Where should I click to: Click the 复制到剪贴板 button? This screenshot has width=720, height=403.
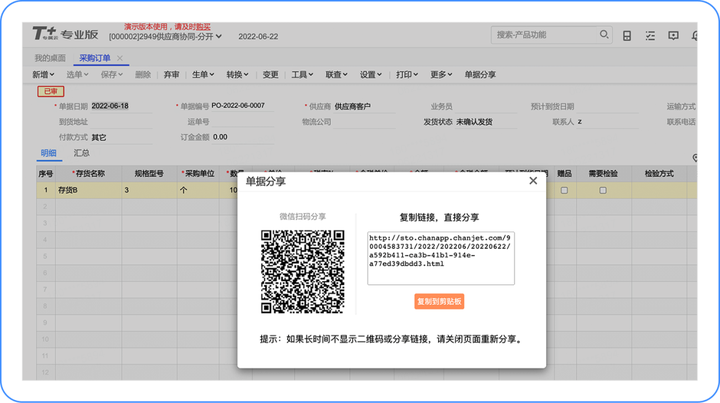(439, 302)
